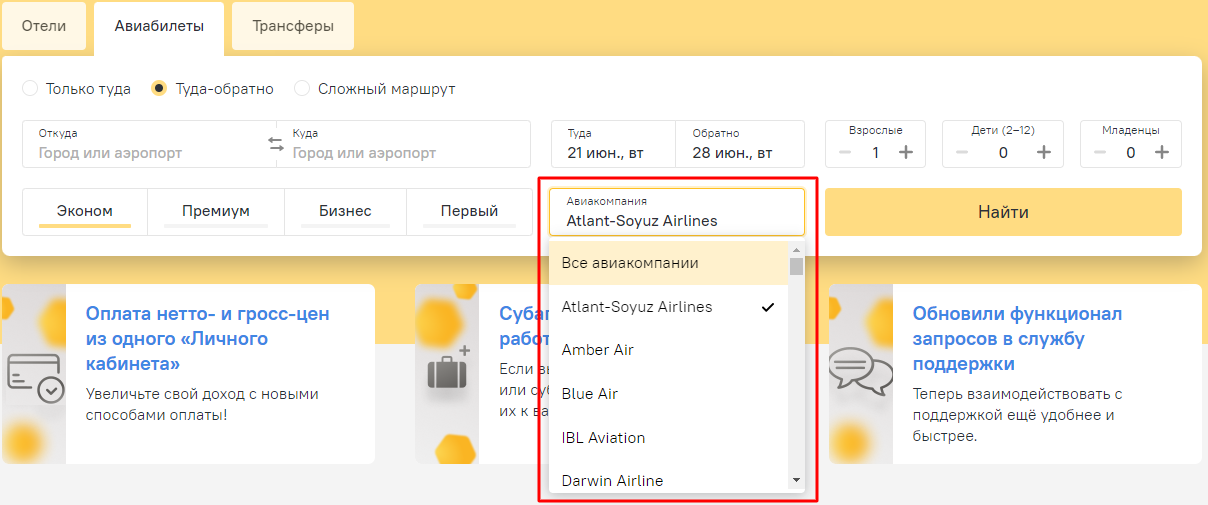Viewport: 1208px width, 505px height.
Task: Decrease adults count with minus icon
Action: (x=845, y=152)
